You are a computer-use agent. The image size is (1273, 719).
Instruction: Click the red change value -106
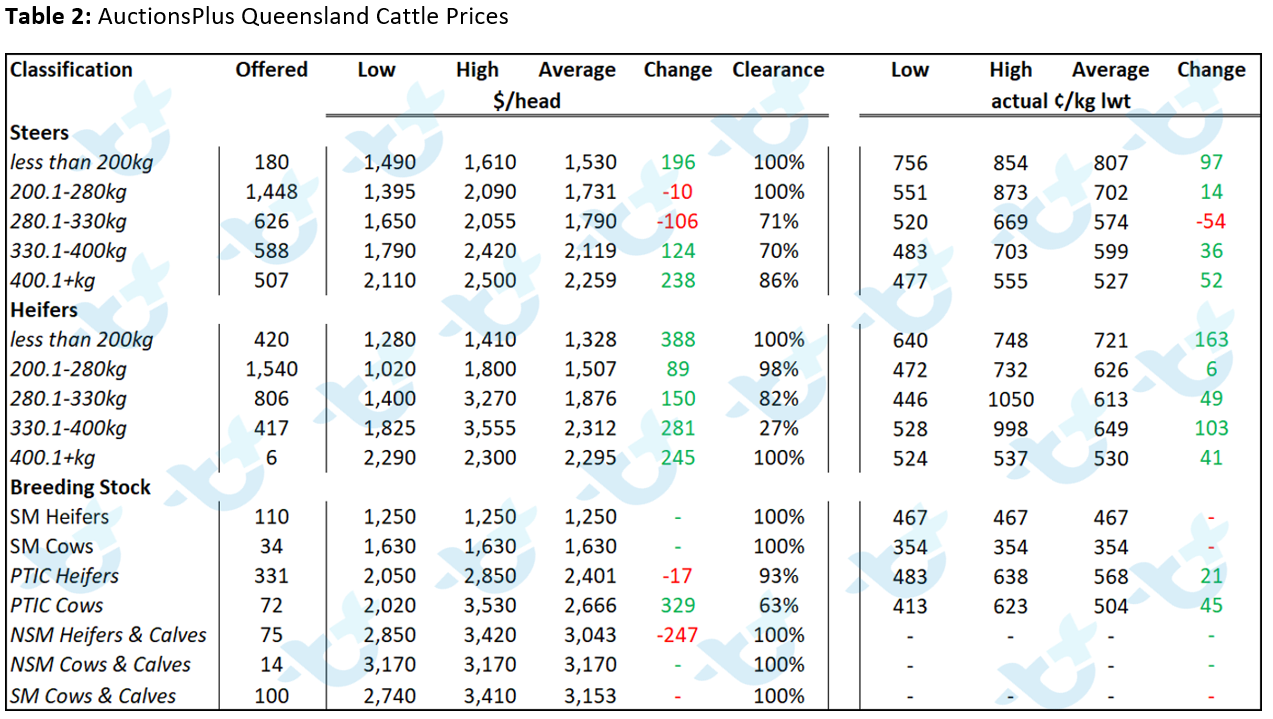point(677,222)
